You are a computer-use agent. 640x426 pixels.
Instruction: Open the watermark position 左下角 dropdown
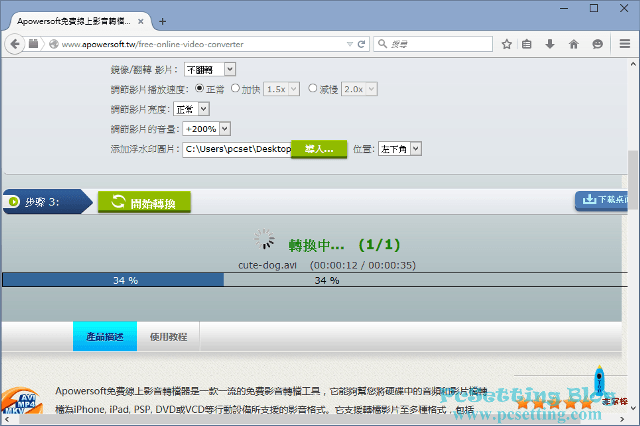[x=400, y=149]
